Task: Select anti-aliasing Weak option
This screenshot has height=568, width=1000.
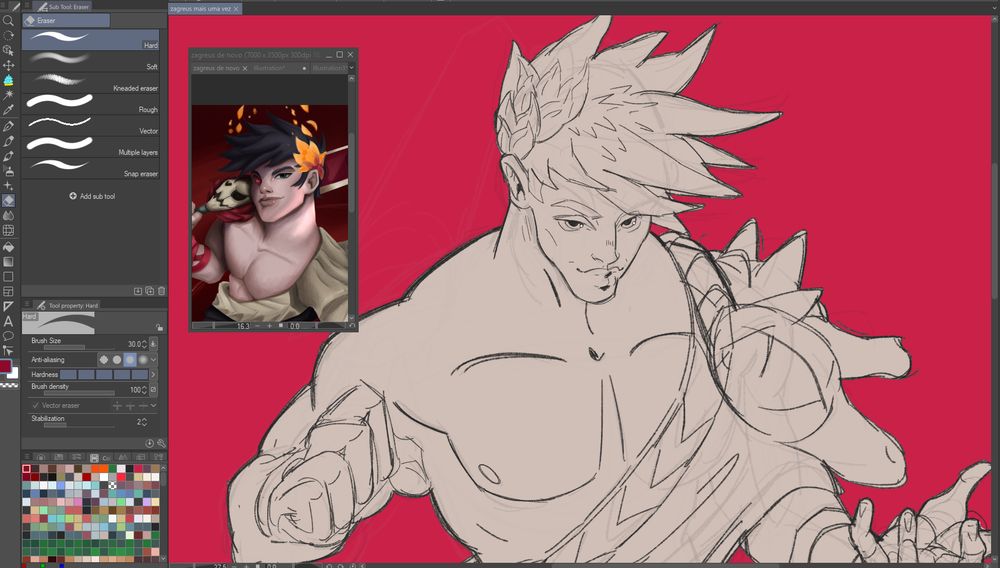Action: pos(117,360)
